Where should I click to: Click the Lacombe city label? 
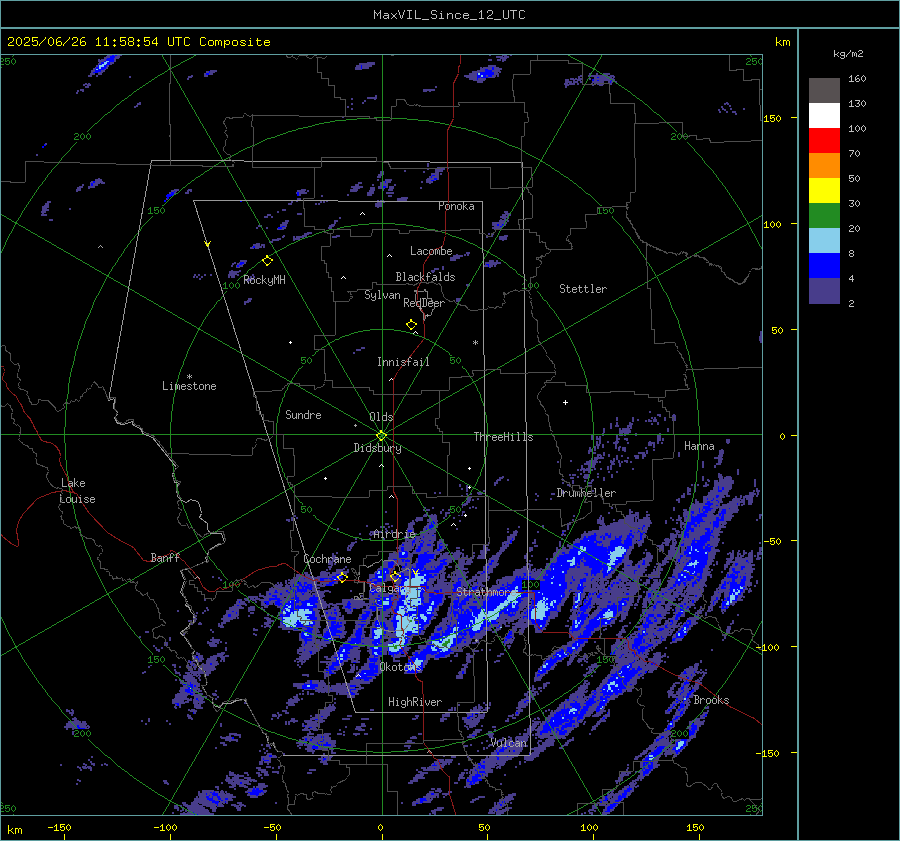click(x=431, y=251)
